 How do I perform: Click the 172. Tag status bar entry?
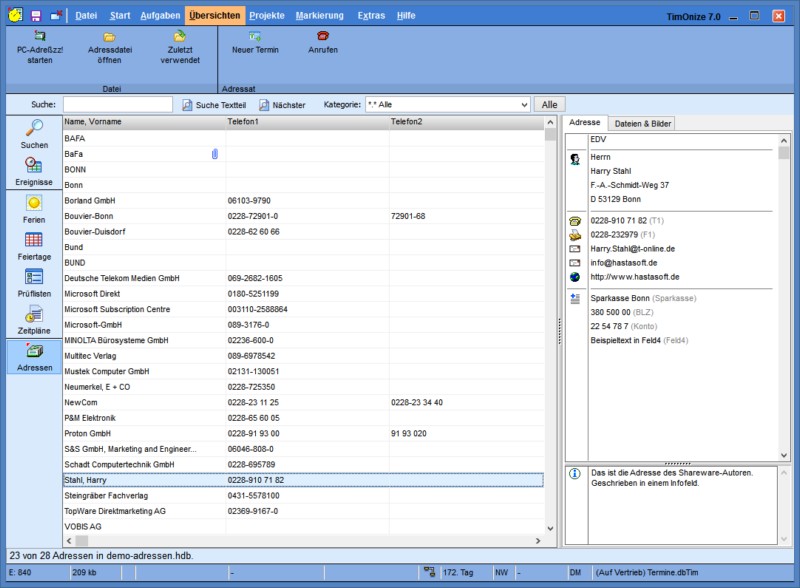tap(458, 572)
